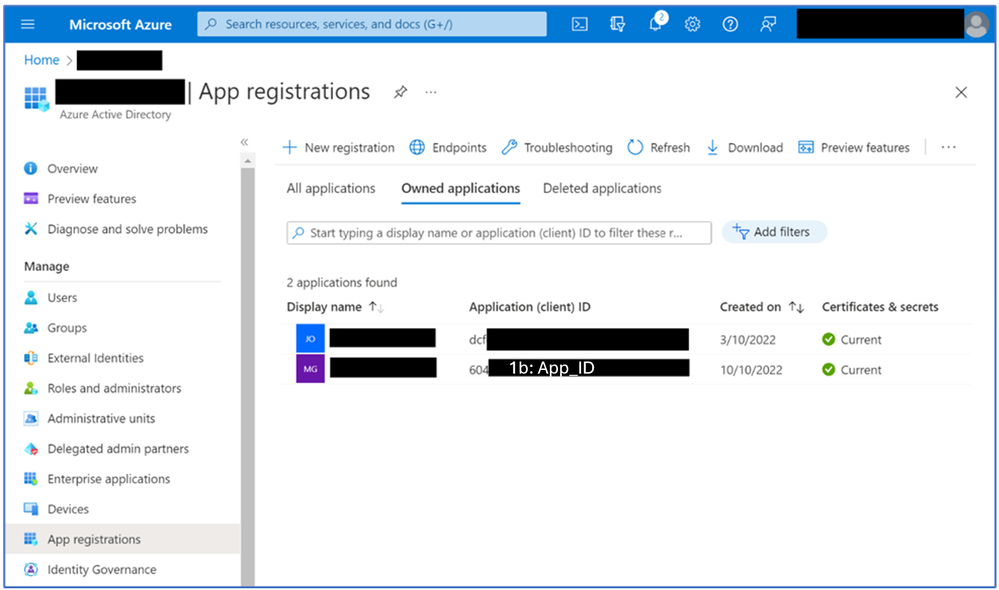Open the Azure portal hamburger menu
Viewport: 999px width, 590px height.
click(x=27, y=24)
